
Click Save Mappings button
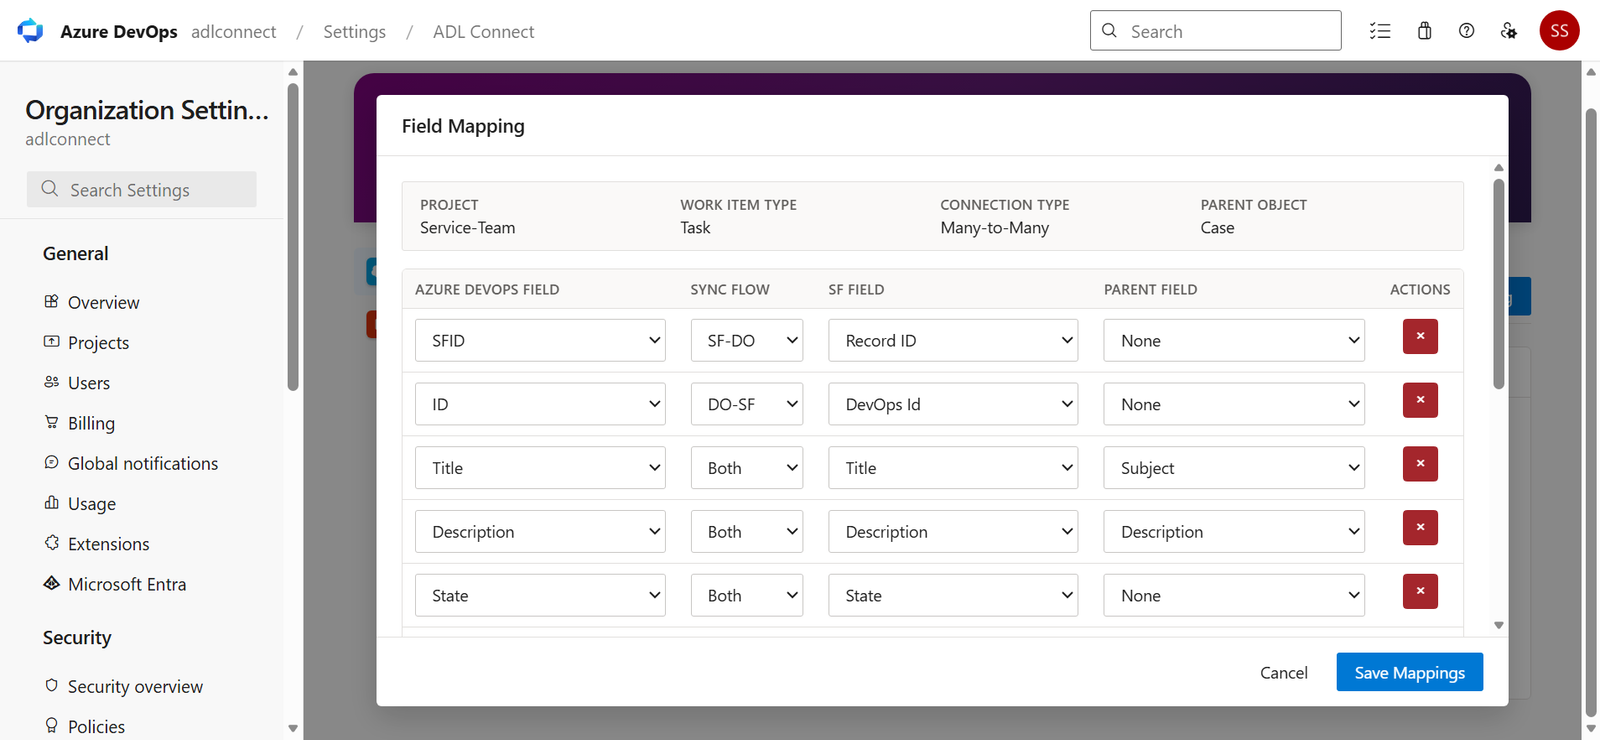[x=1409, y=672]
